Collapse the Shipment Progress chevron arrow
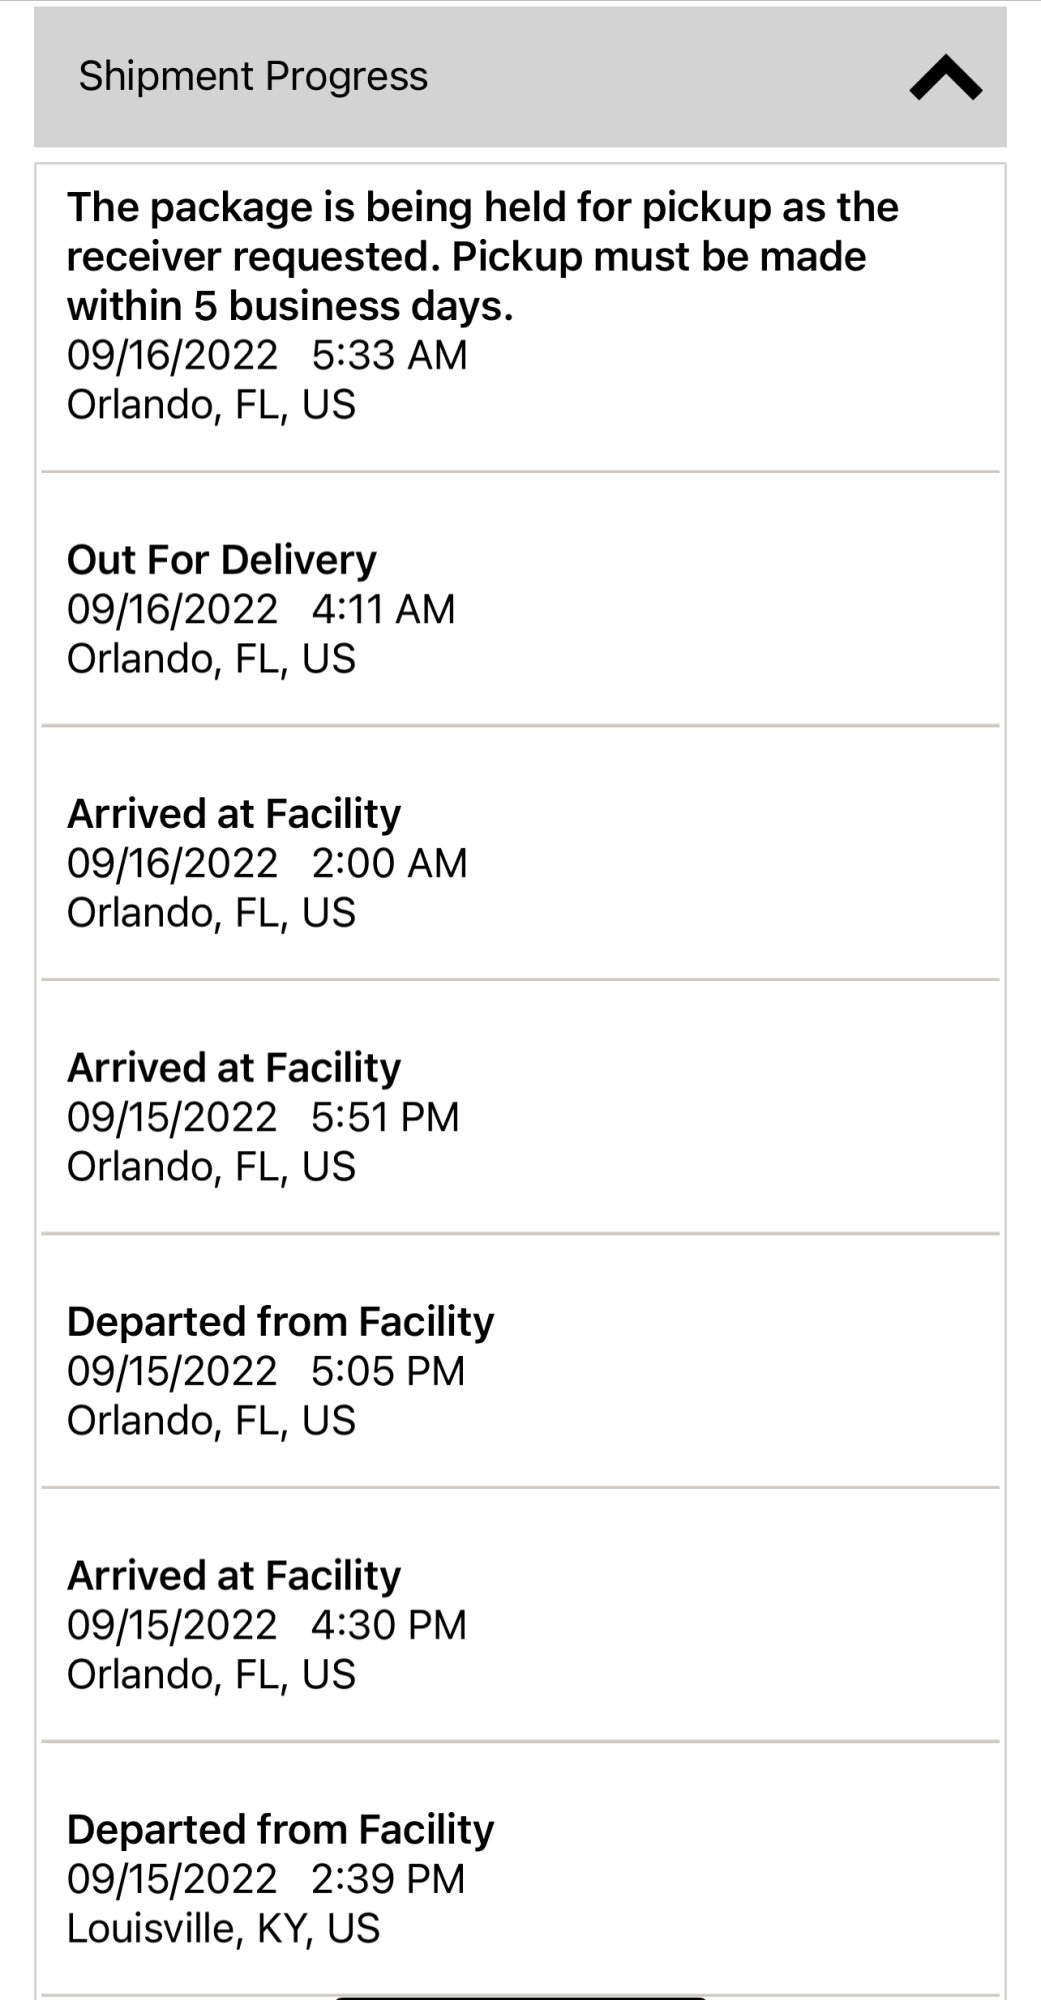Image resolution: width=1041 pixels, height=2000 pixels. 945,78
